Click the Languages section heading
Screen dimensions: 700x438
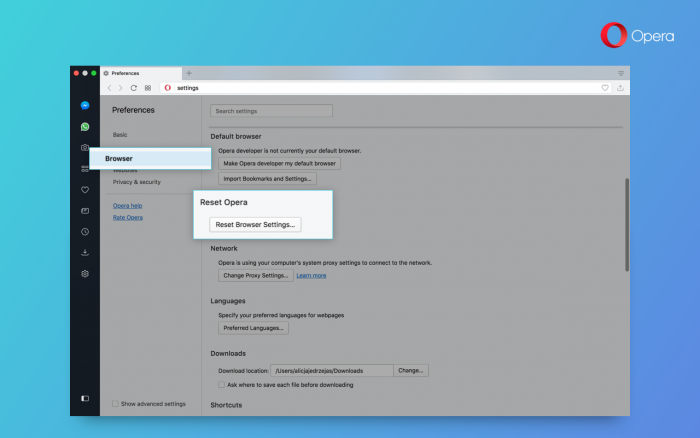(x=228, y=301)
